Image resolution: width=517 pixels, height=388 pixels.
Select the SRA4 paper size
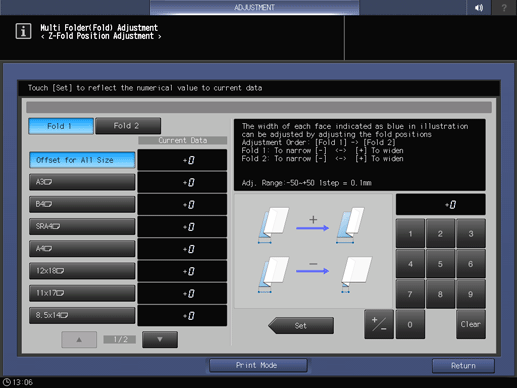[82, 226]
